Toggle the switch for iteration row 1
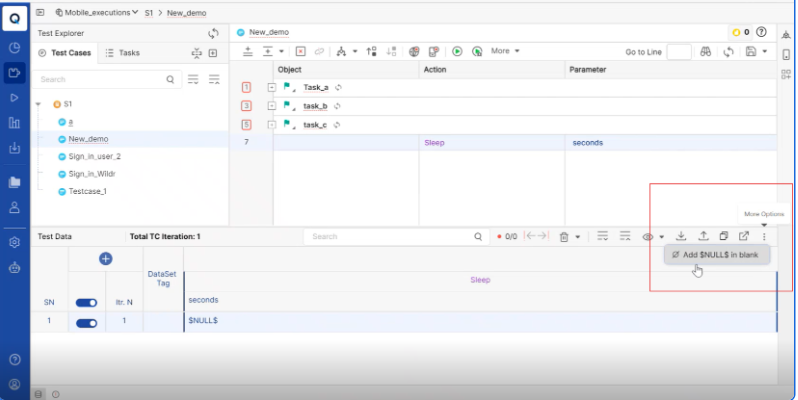This screenshot has width=798, height=400. [x=86, y=322]
